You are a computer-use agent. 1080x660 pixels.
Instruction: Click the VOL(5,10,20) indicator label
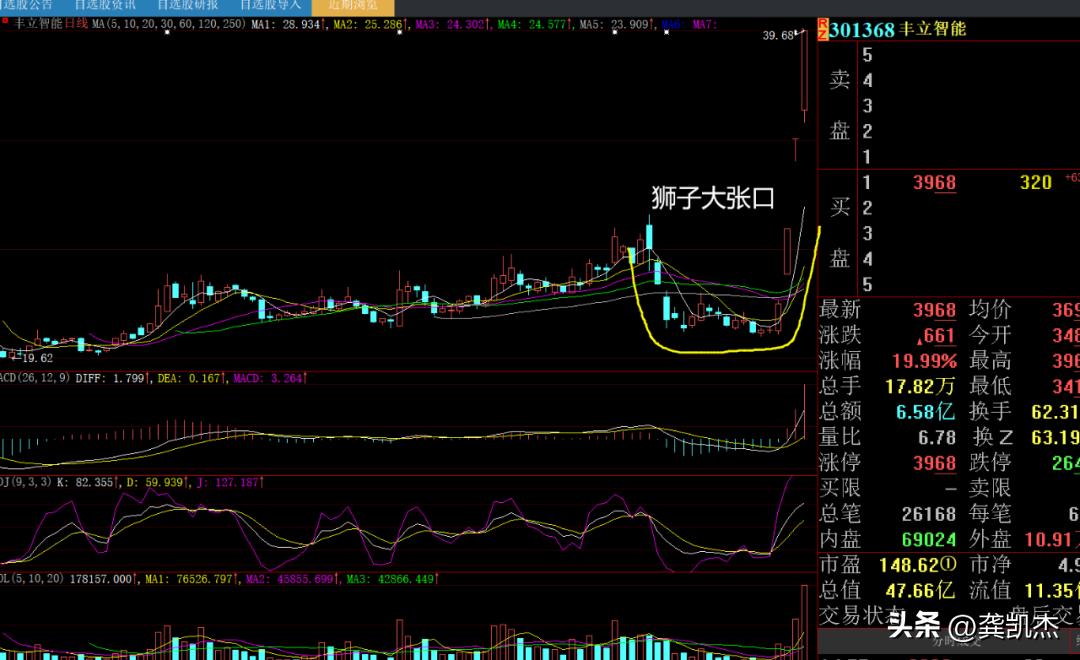(32, 579)
